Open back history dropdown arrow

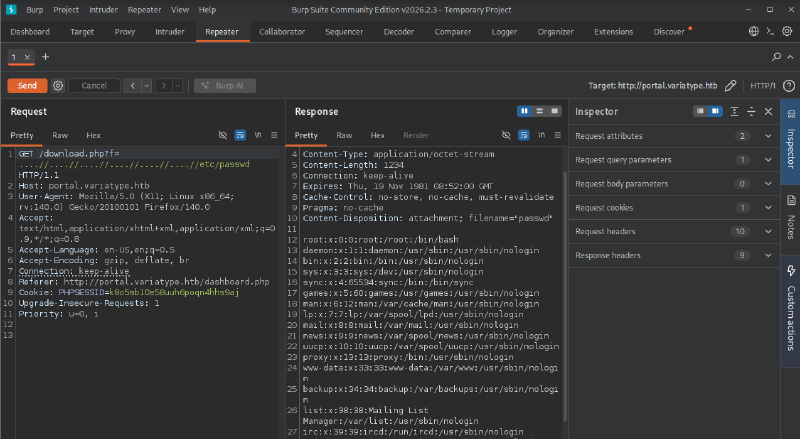146,86
